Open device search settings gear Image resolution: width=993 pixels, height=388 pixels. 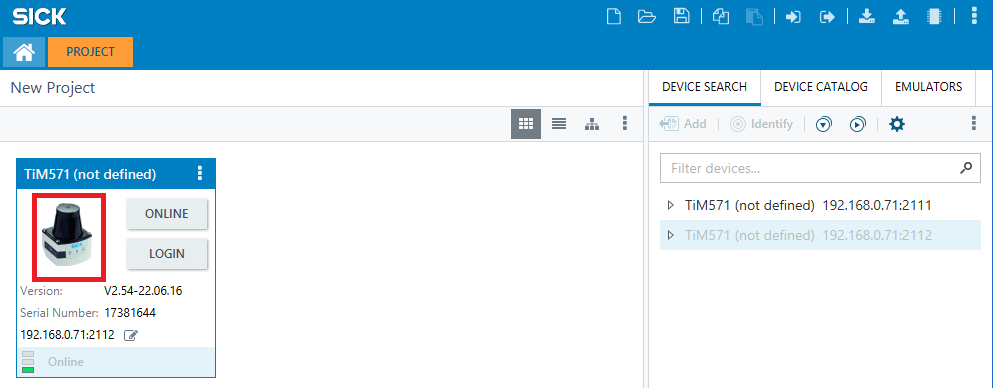click(897, 125)
